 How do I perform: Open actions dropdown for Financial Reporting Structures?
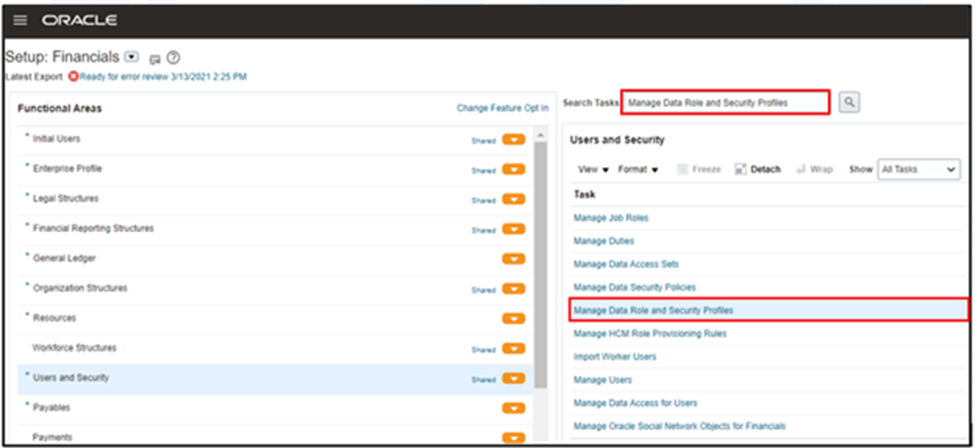pyautogui.click(x=514, y=229)
